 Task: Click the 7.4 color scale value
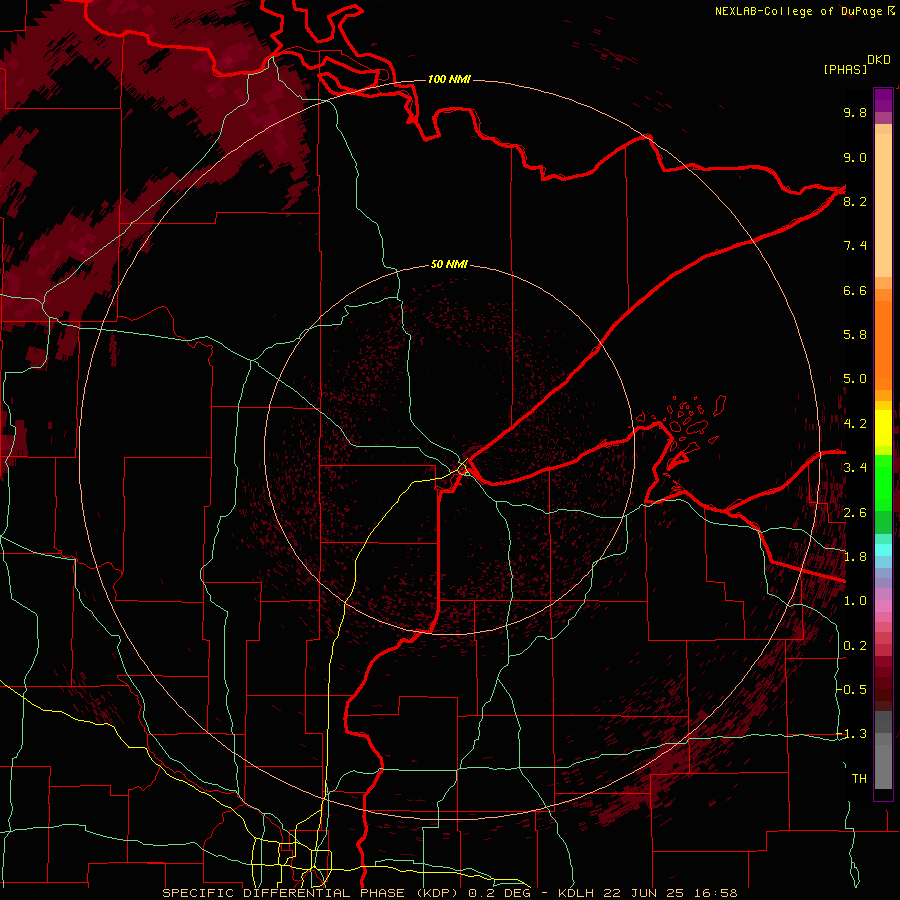(855, 246)
